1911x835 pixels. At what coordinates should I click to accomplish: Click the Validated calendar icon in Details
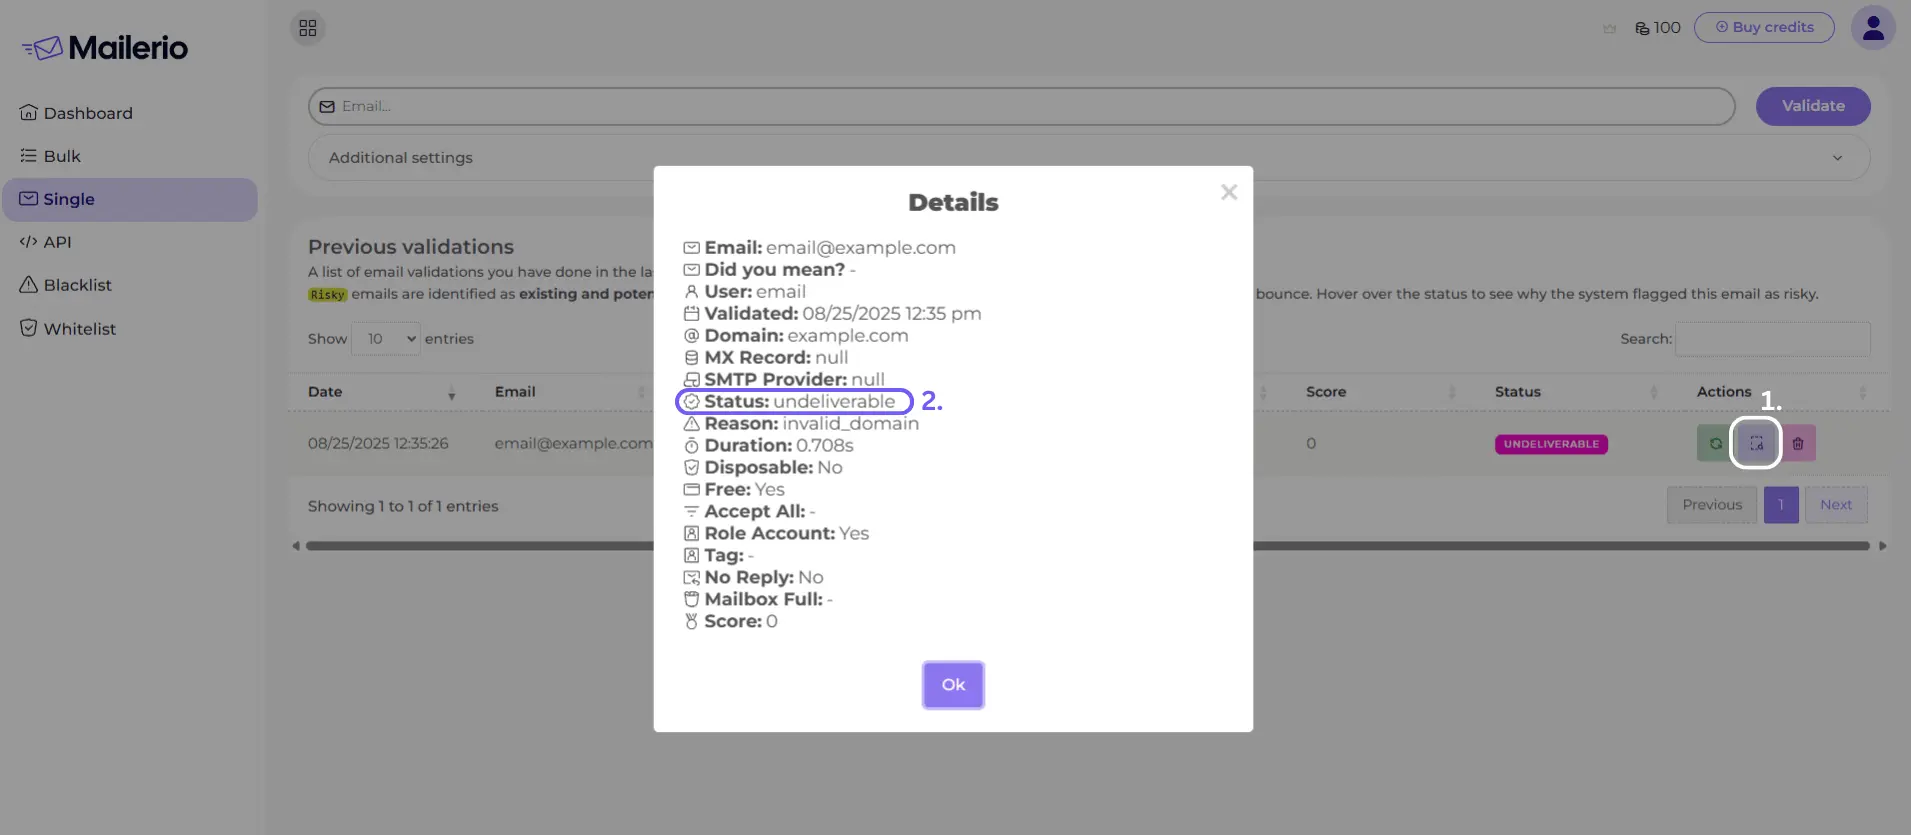coord(691,313)
